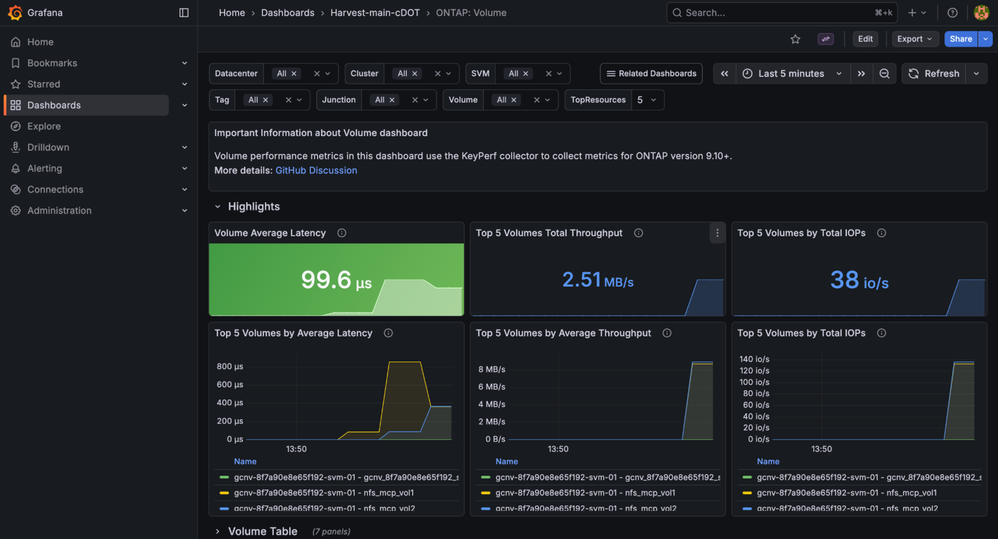Toggle nfs_mcp_vol1 series in latency legend

(323, 493)
